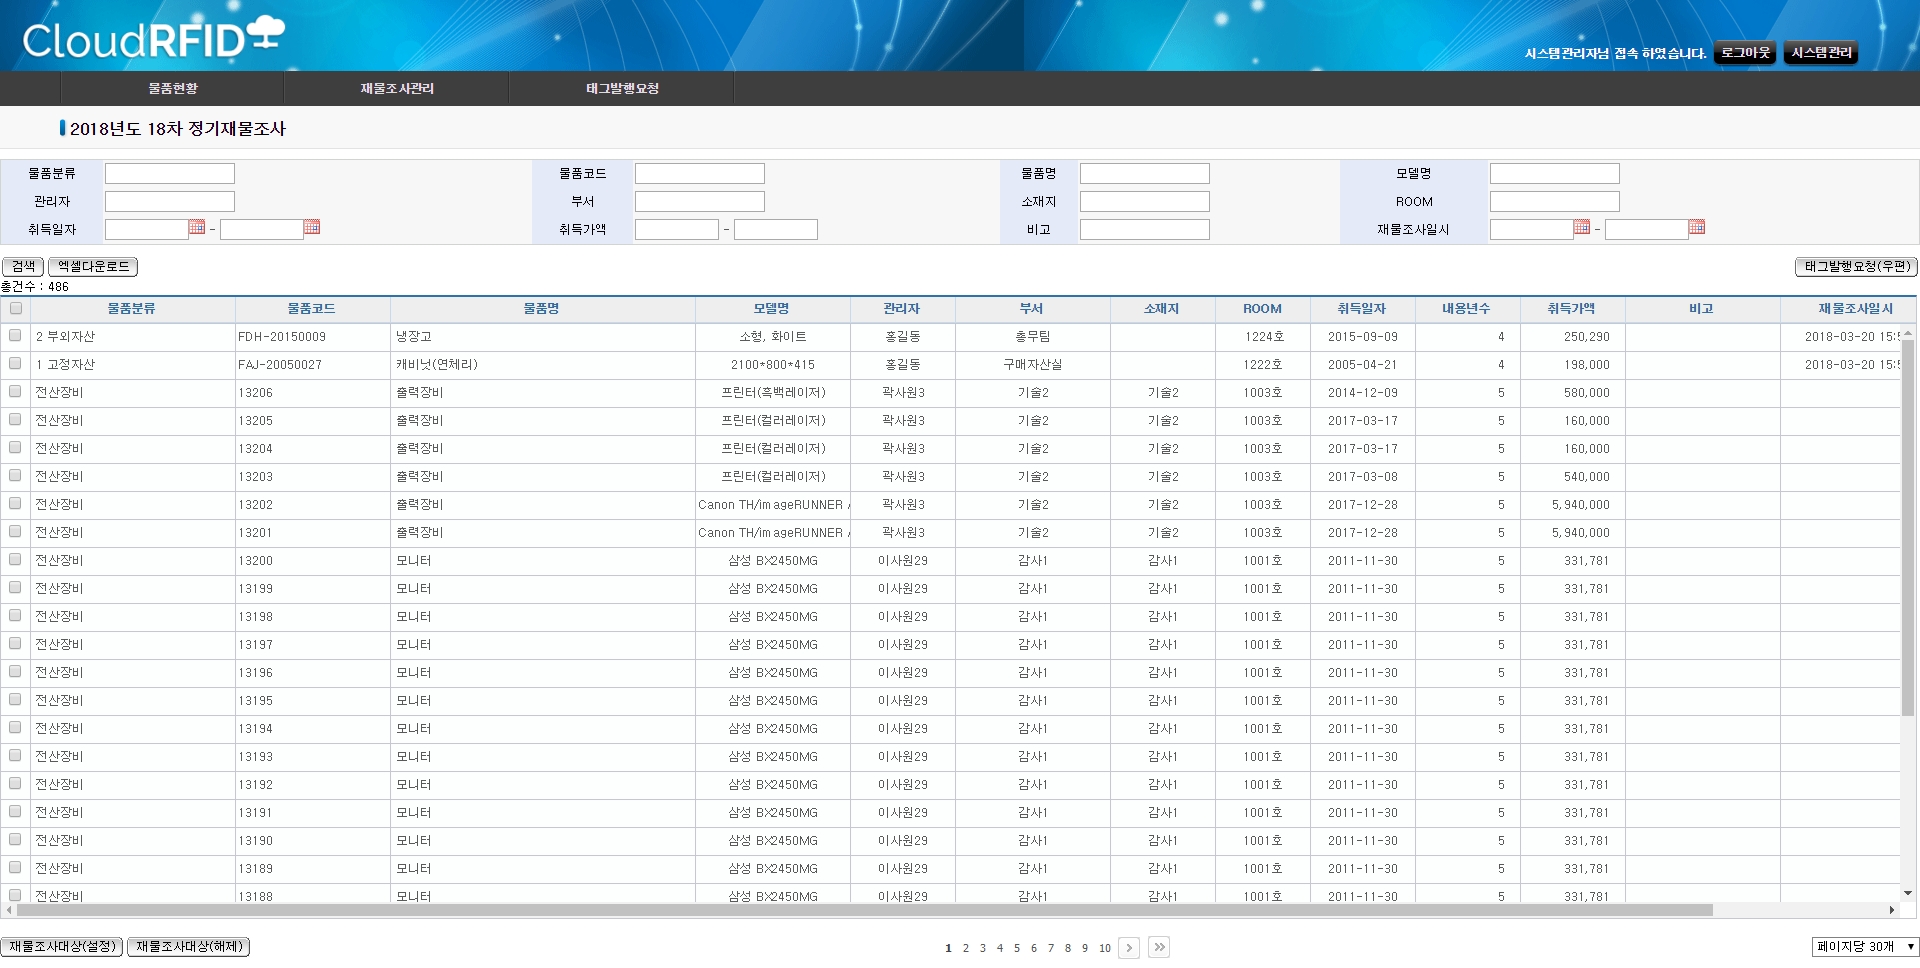Check the row FAJ-20050027 캐비닛
The height and width of the screenshot is (968, 1920).
click(15, 364)
